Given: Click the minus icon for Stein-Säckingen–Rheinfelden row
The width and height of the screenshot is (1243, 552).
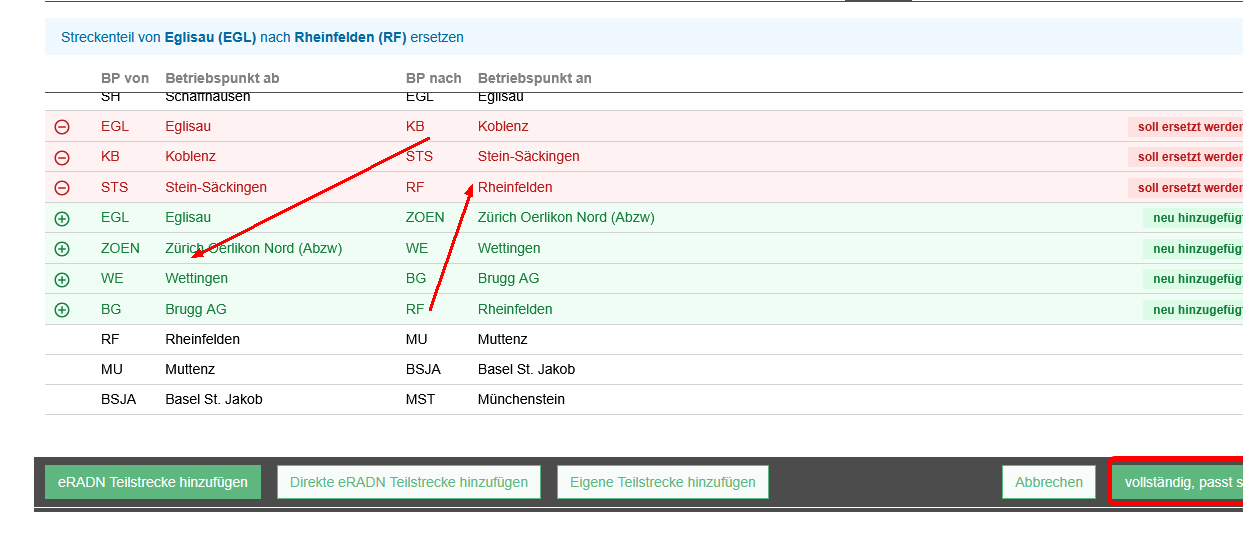Looking at the screenshot, I should point(62,188).
